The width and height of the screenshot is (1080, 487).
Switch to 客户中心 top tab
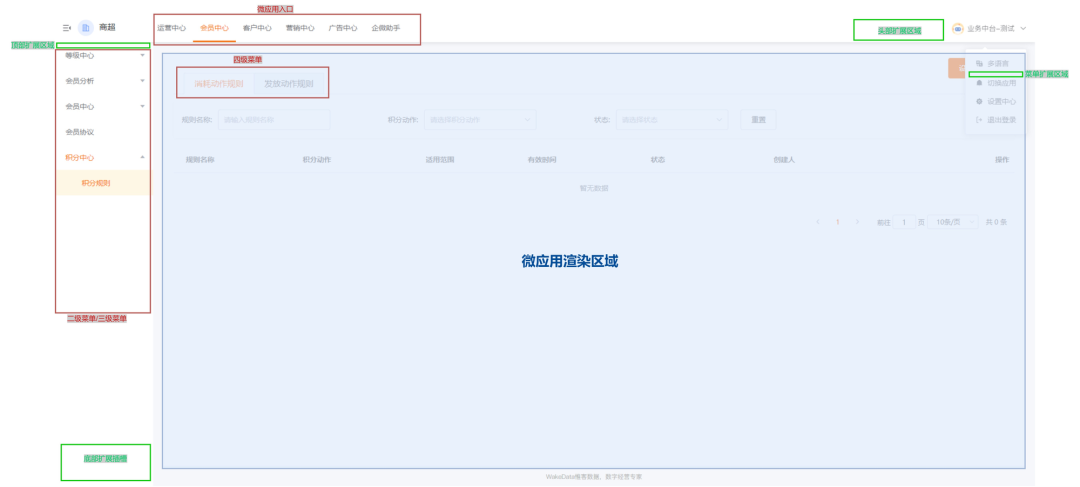pos(257,28)
